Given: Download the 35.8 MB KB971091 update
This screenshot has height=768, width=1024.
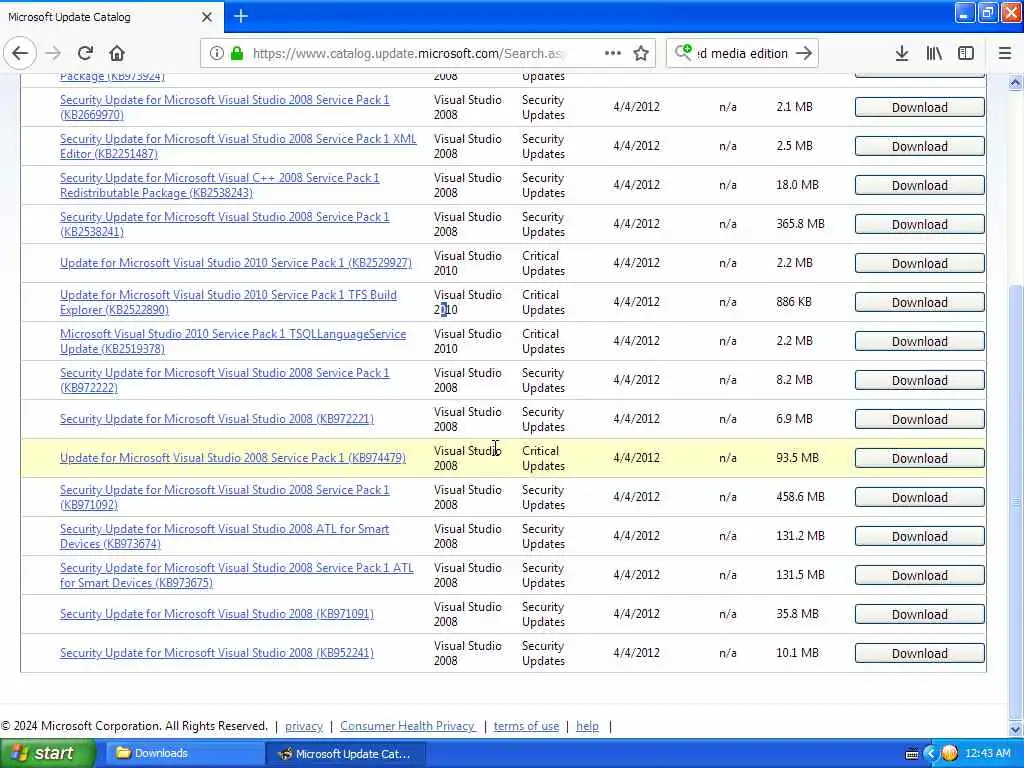Looking at the screenshot, I should point(920,615).
